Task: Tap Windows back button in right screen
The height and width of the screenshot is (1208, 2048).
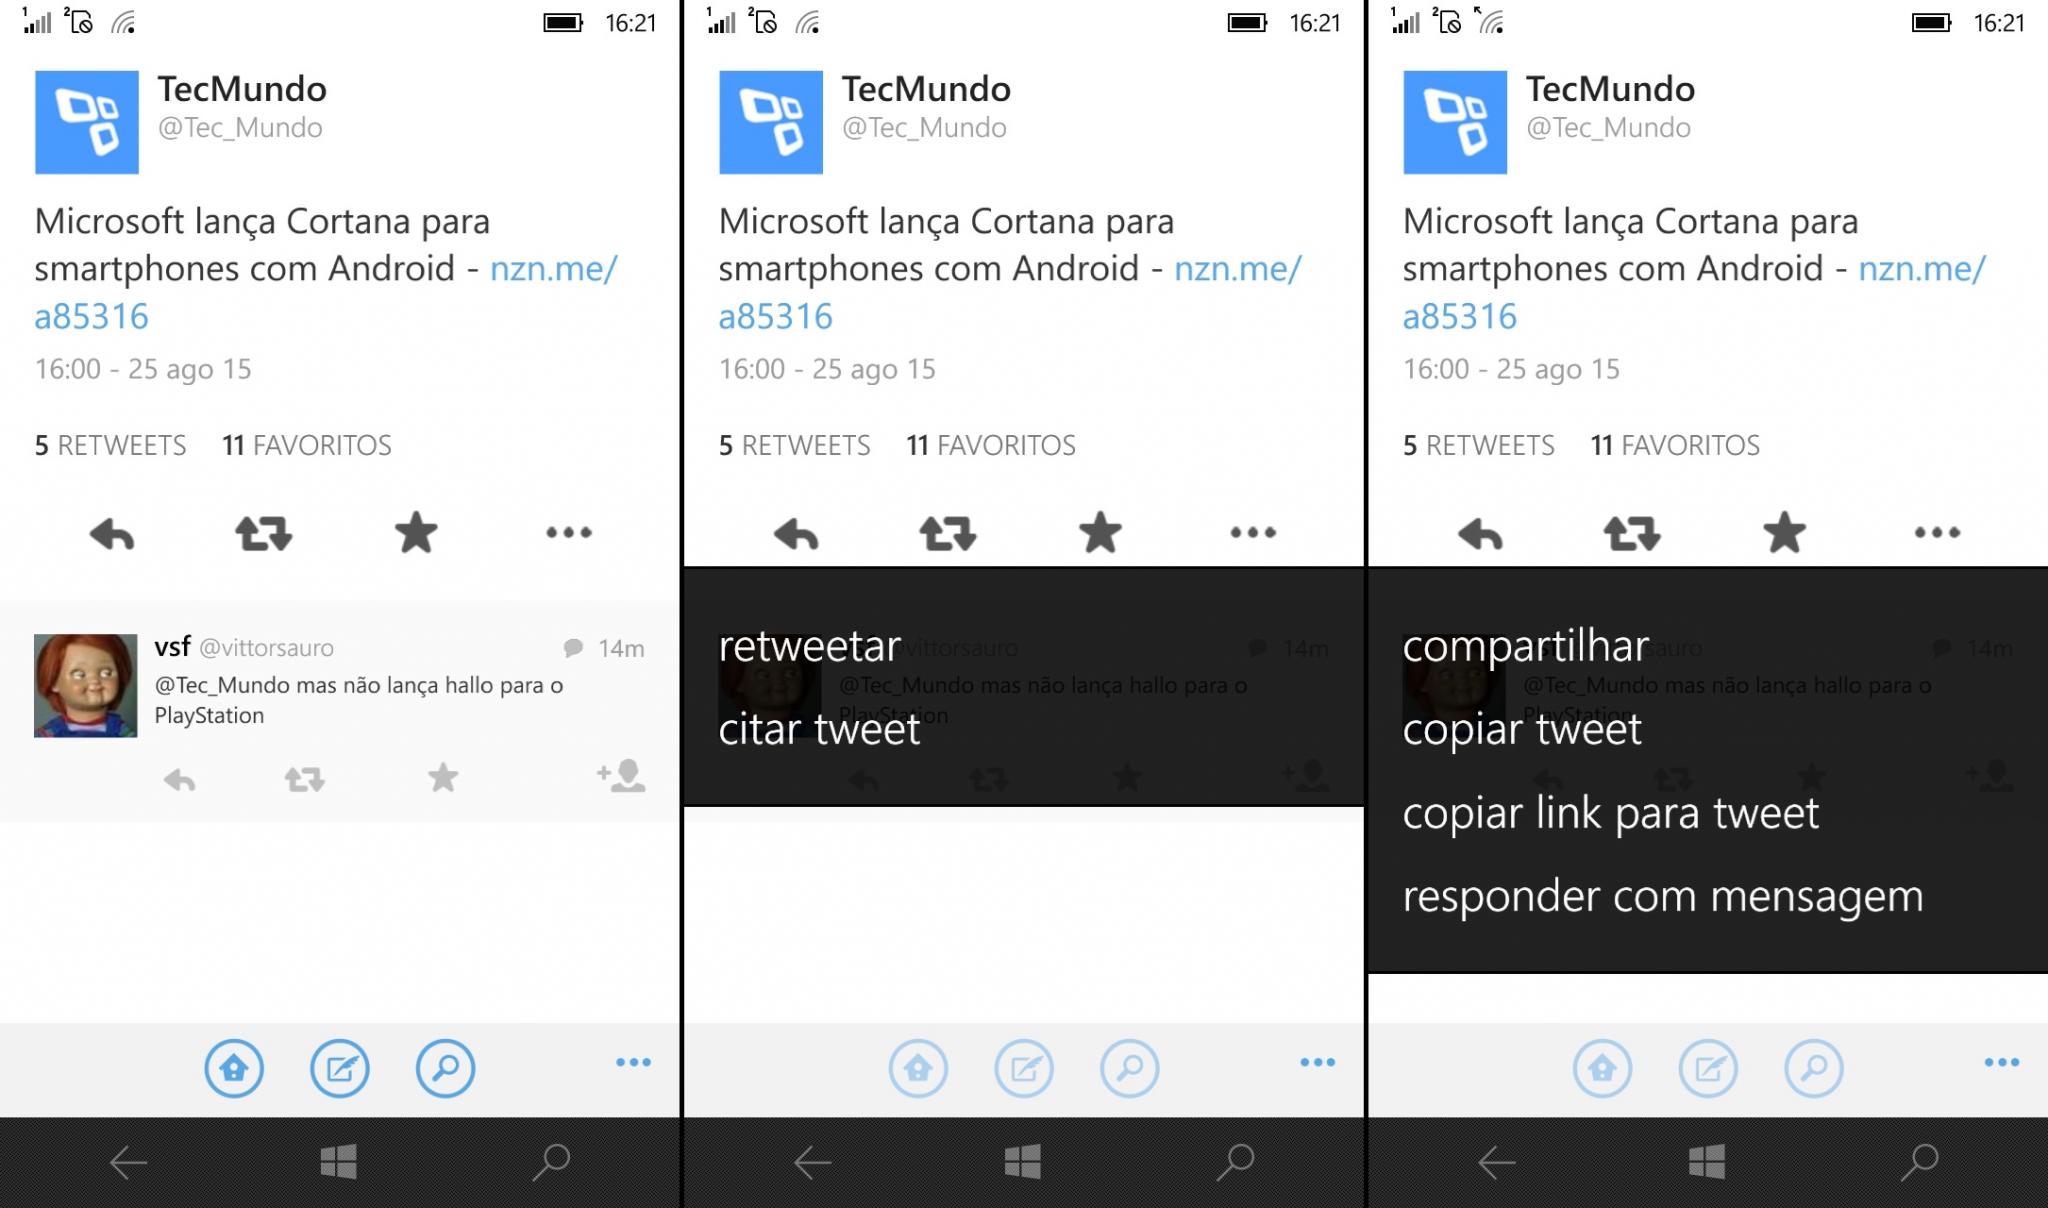Action: coord(1496,1163)
